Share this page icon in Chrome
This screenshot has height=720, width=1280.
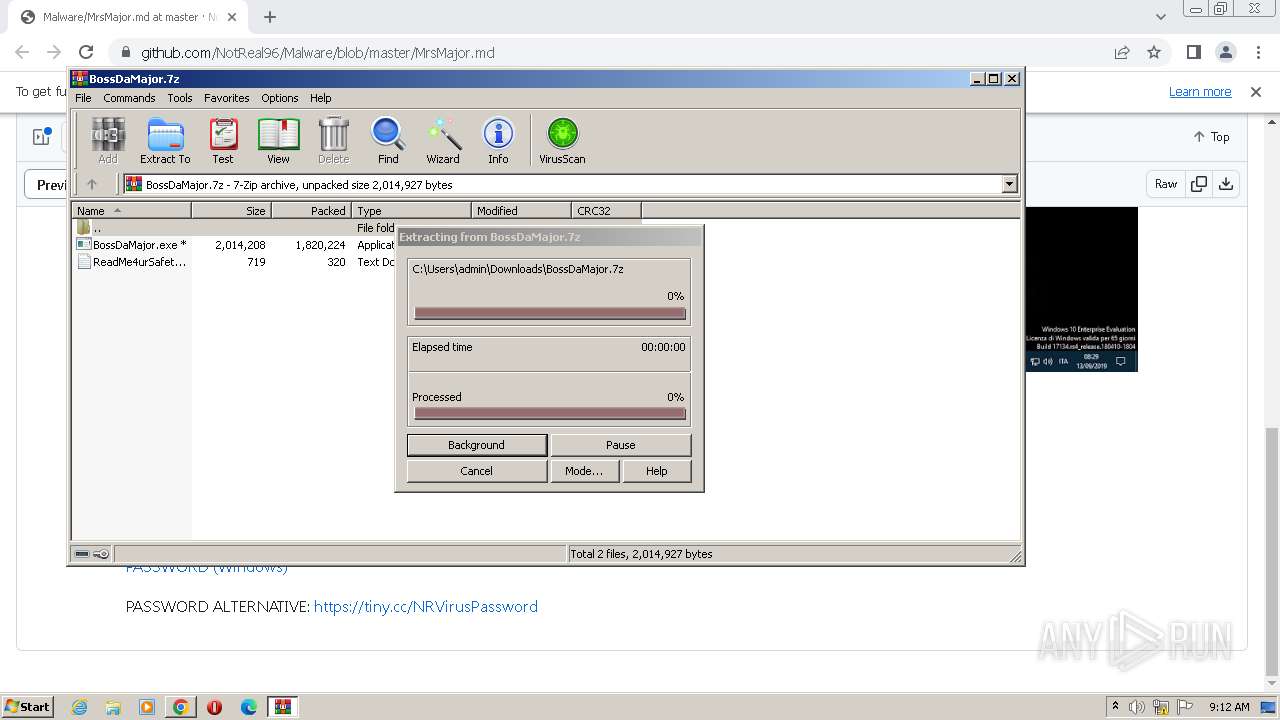coord(1122,52)
